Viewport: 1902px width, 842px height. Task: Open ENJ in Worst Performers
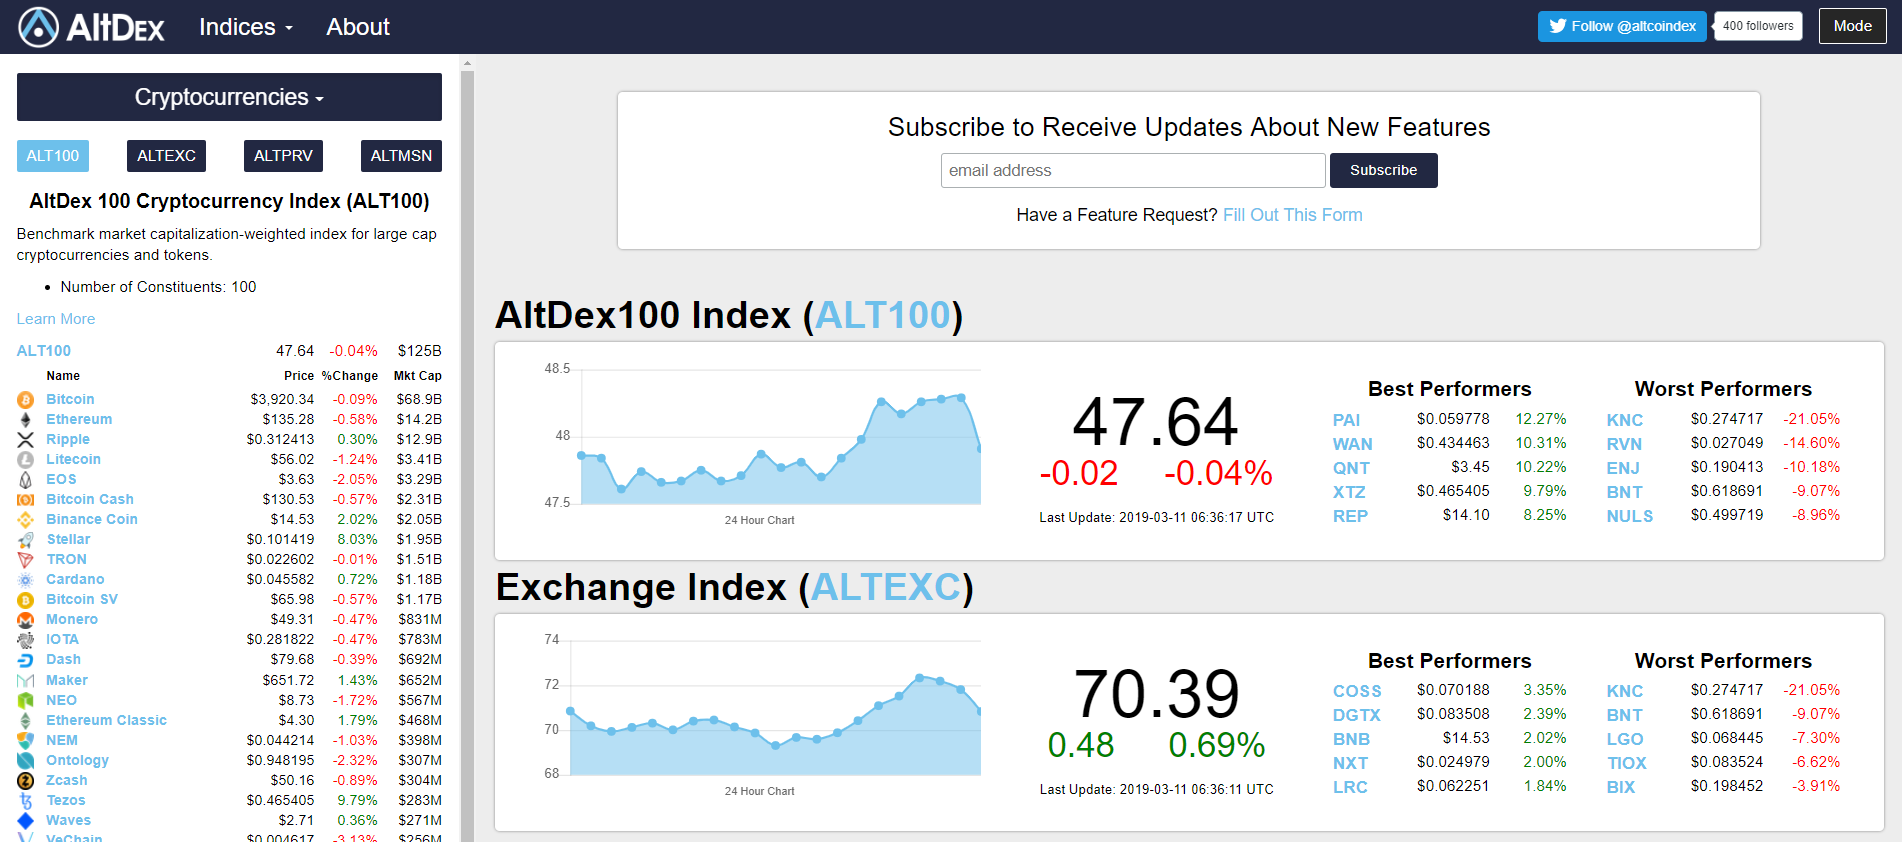(x=1623, y=468)
